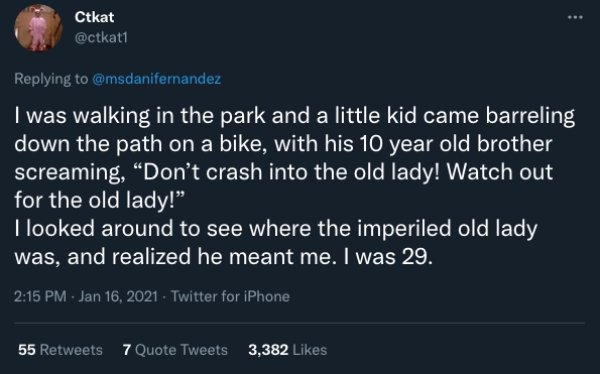Click the 2:15 PM timestamp
Screen dimensions: 600x374
pos(40,296)
